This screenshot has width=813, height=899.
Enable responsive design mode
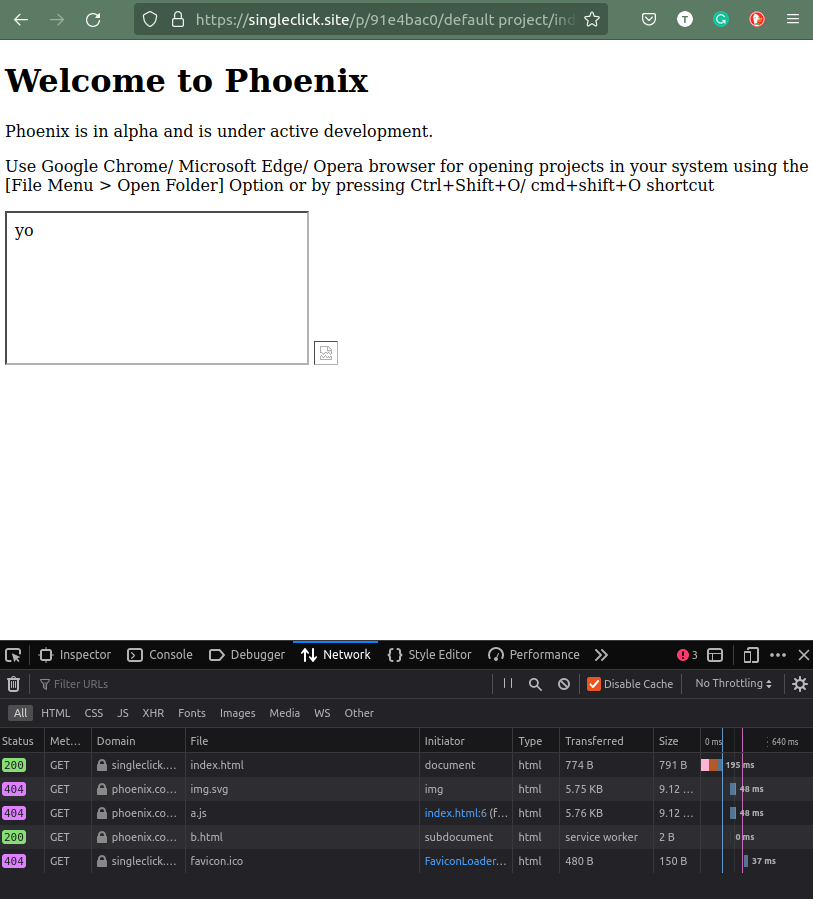pyautogui.click(x=751, y=655)
